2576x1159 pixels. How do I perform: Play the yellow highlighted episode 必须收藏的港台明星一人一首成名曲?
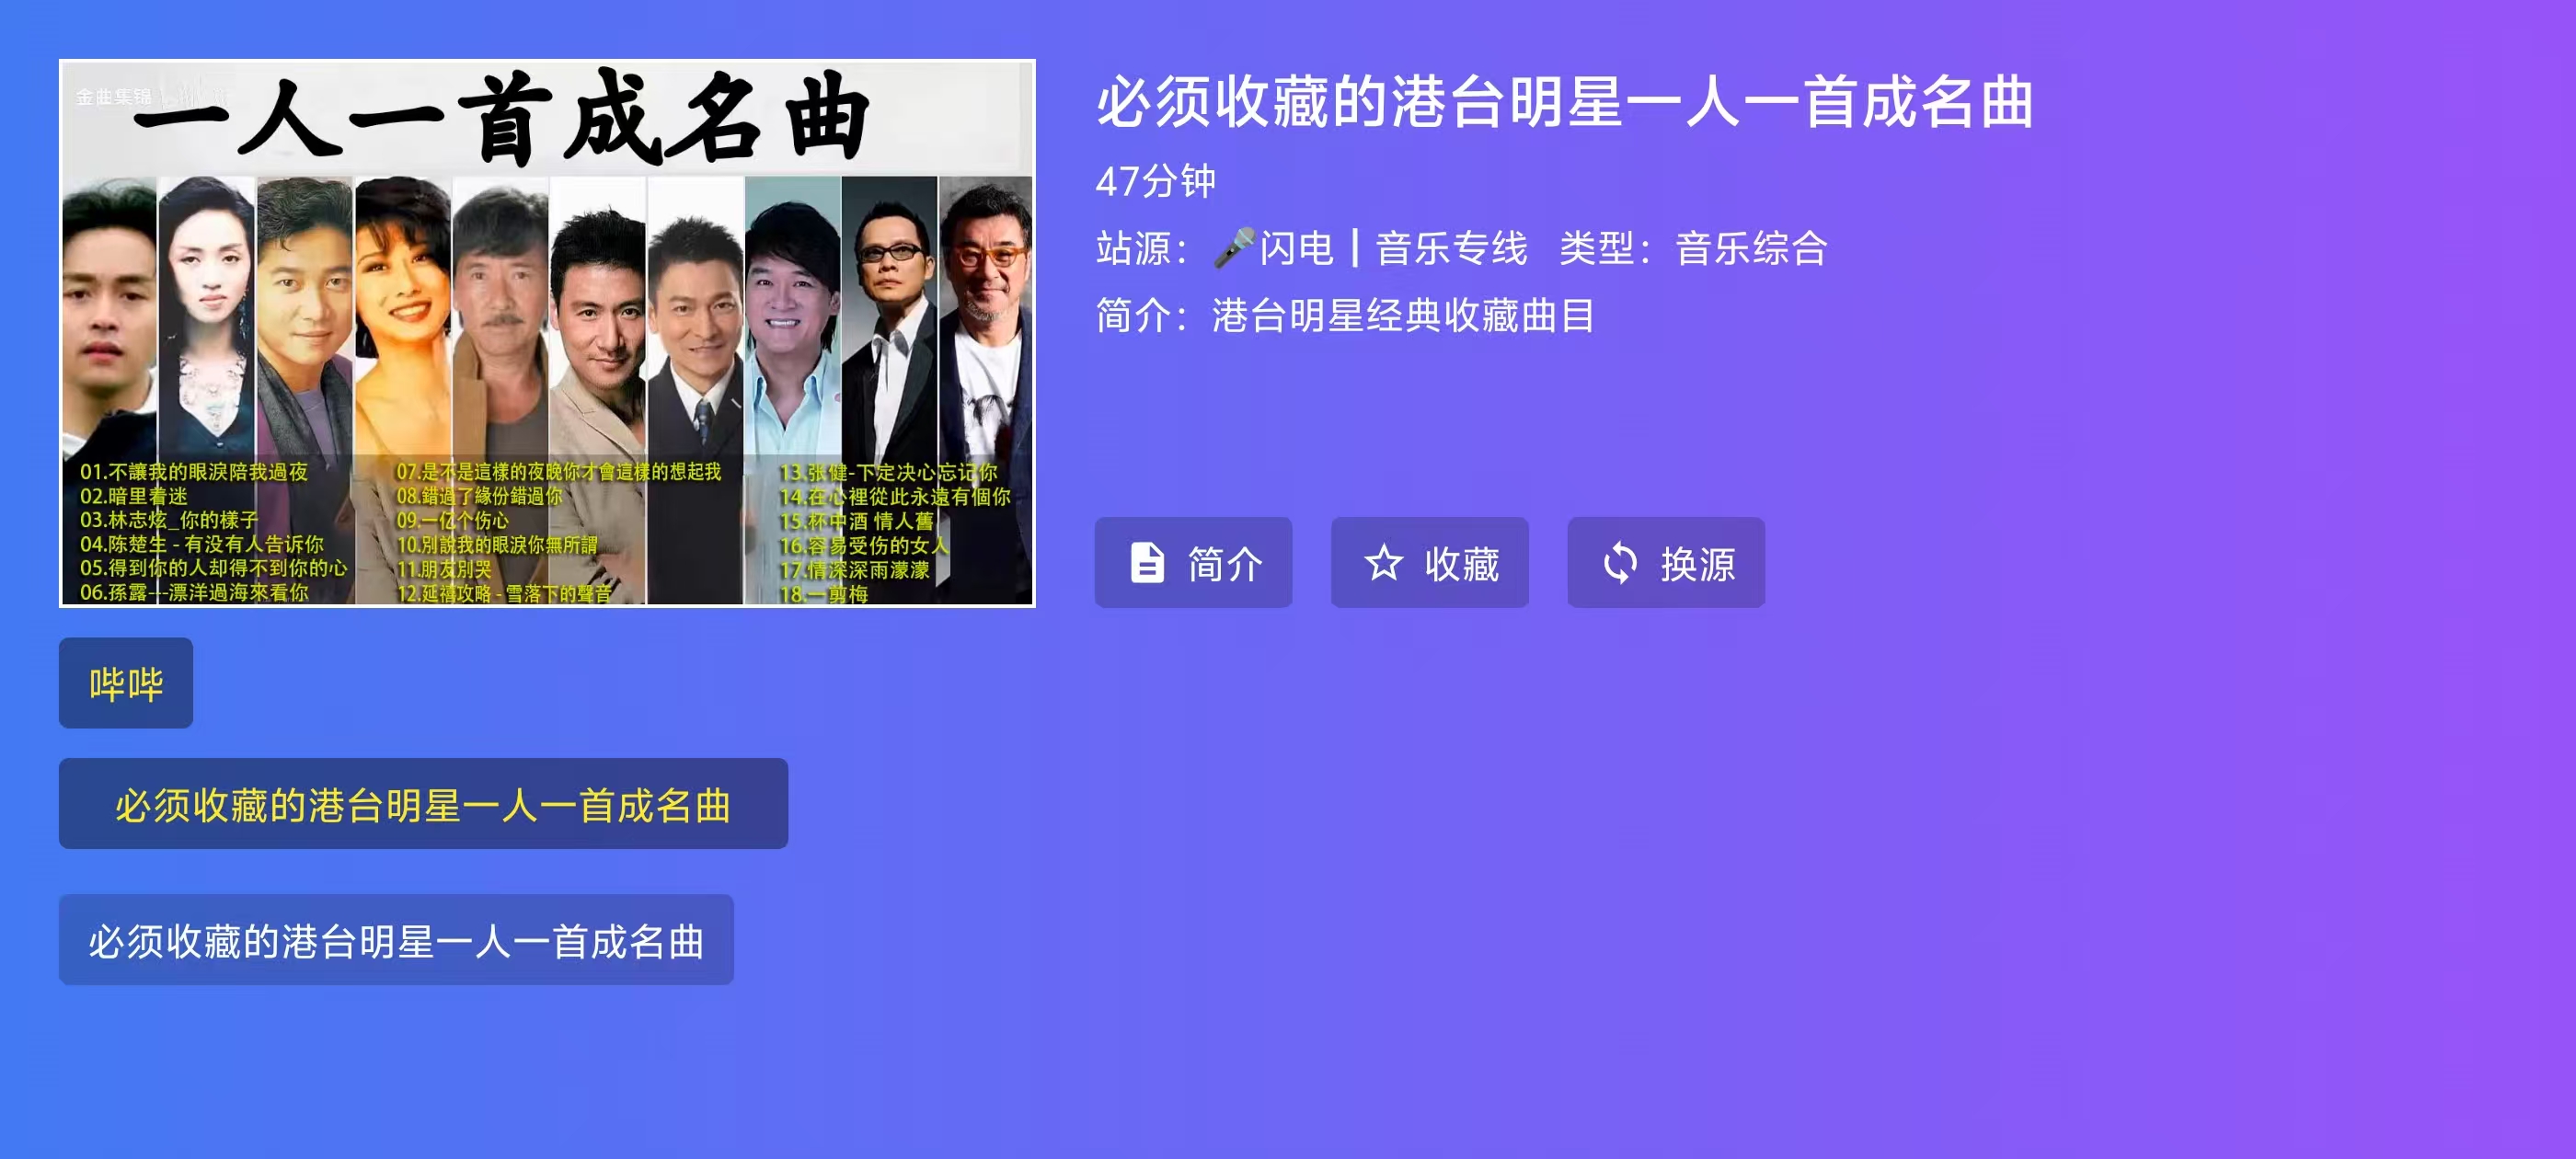pos(423,804)
